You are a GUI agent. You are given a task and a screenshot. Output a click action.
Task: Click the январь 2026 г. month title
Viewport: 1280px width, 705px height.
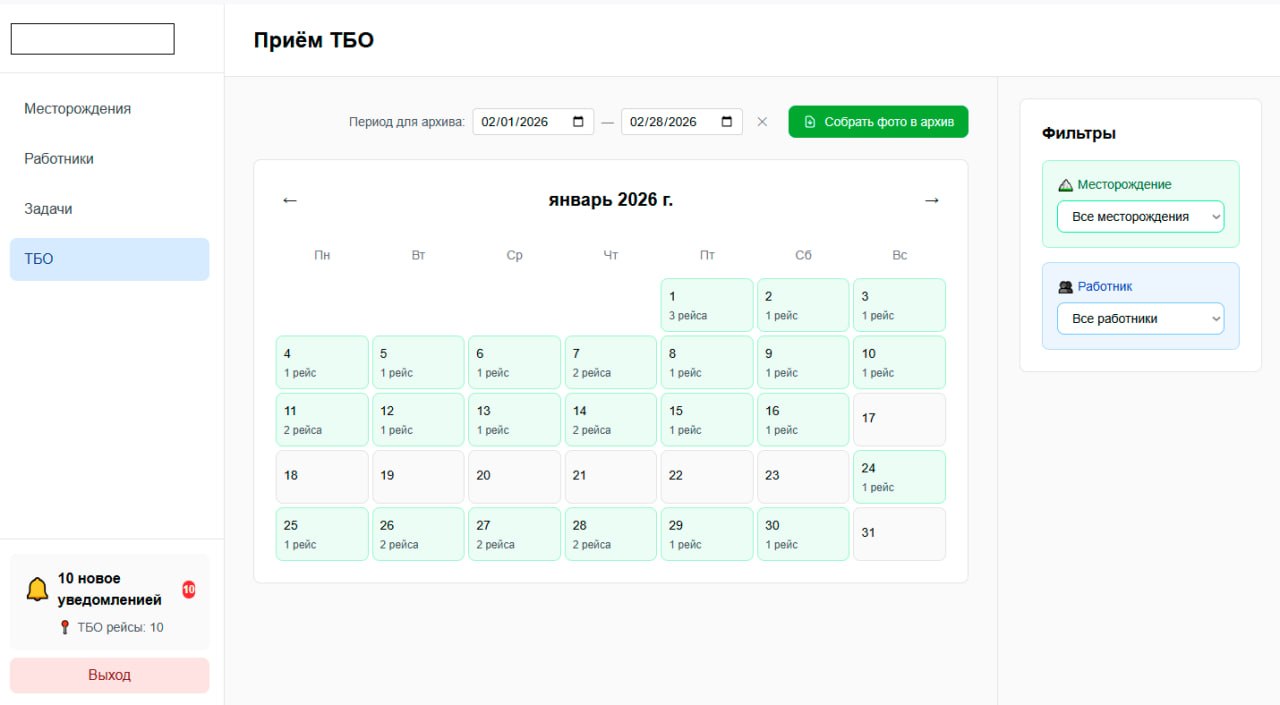coord(611,200)
